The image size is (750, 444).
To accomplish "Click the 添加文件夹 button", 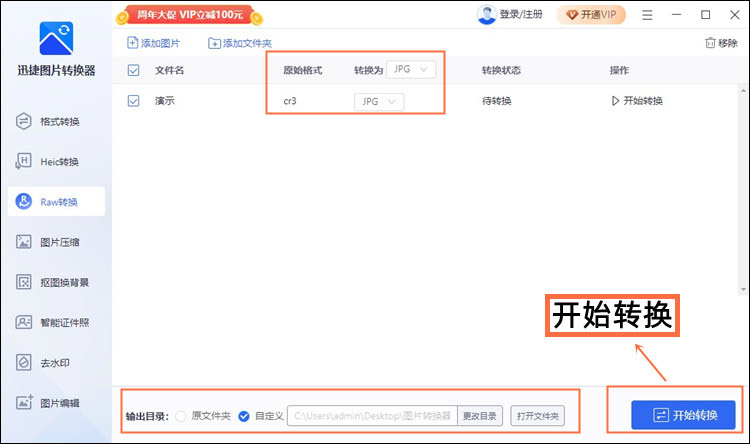I will coord(240,44).
